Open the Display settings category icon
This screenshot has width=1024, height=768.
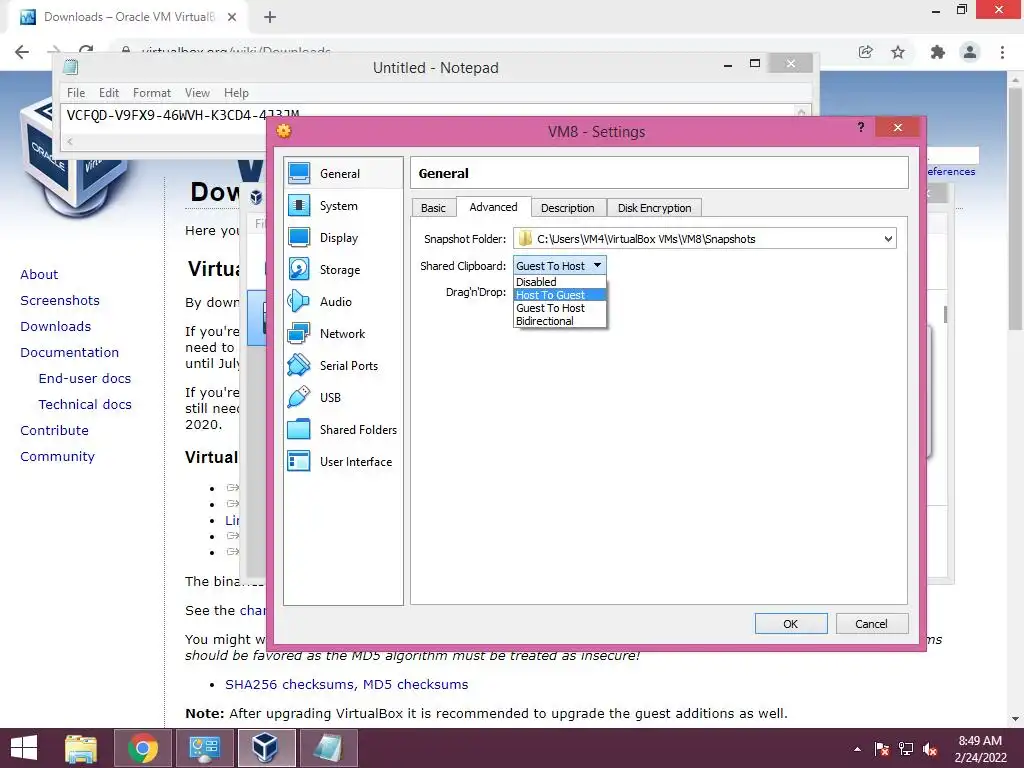click(299, 238)
